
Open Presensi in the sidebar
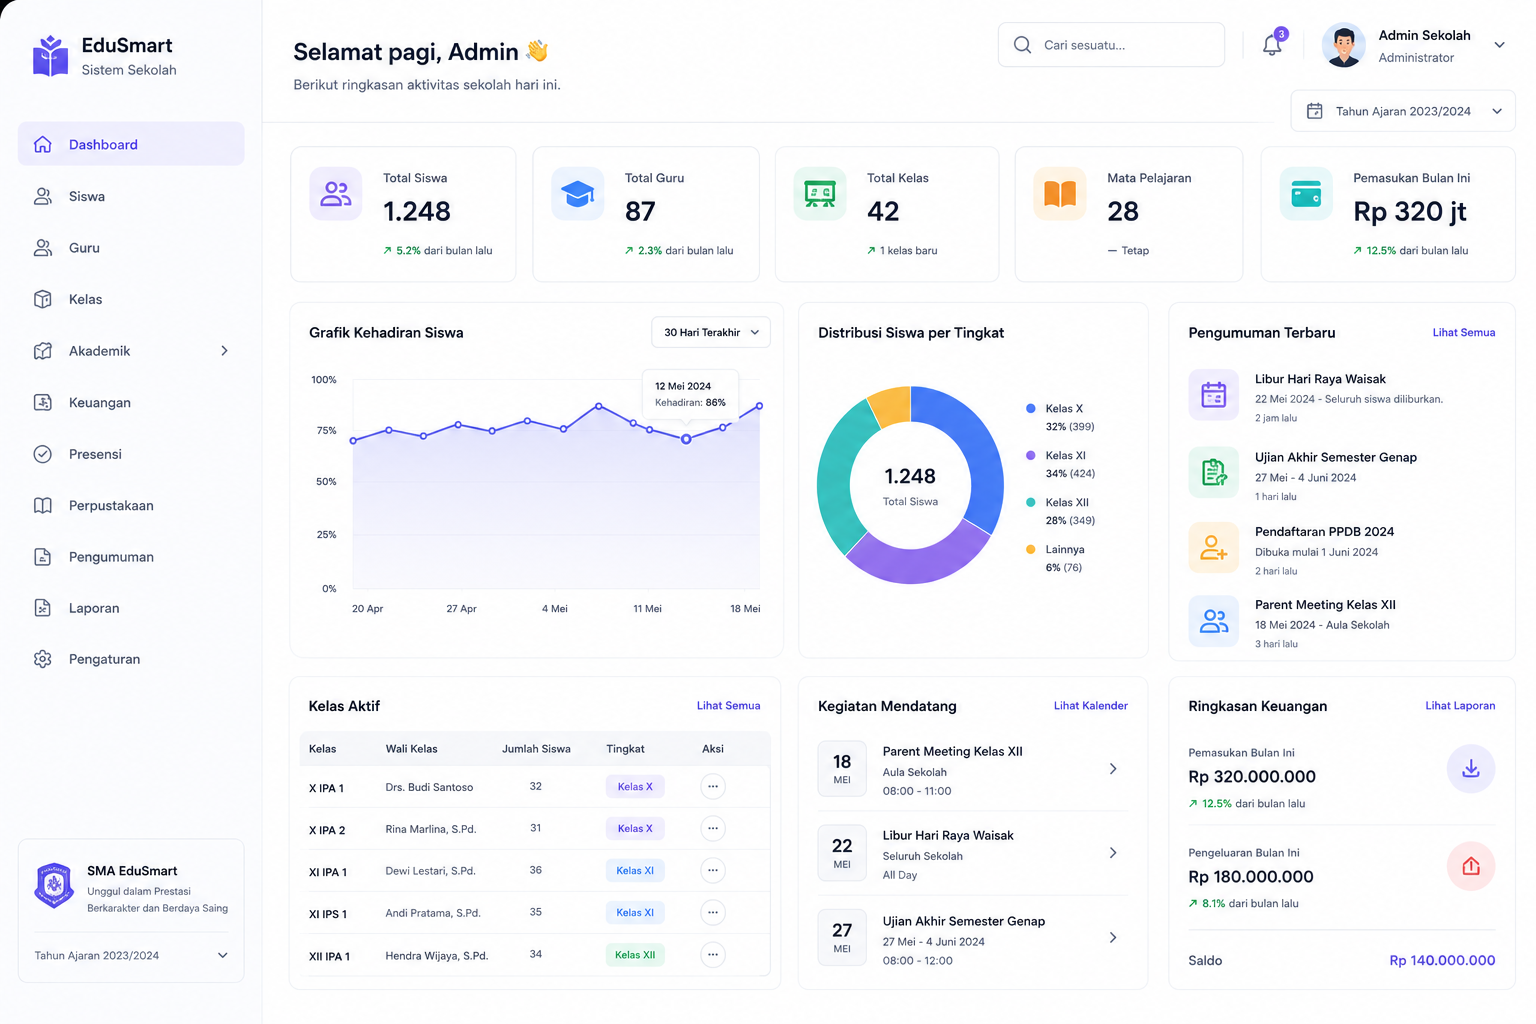pos(131,454)
